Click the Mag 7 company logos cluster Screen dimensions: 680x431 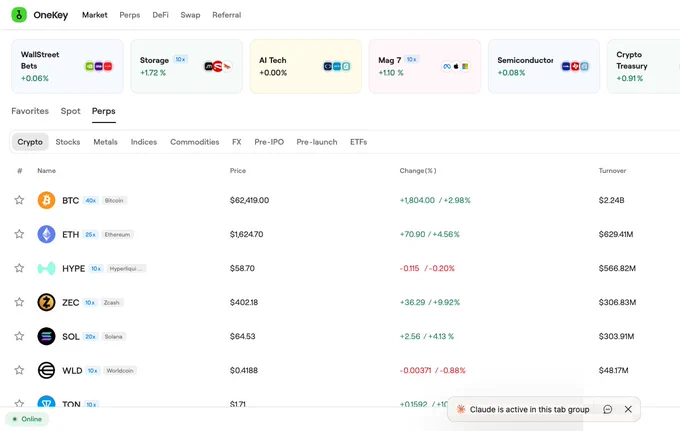(456, 66)
